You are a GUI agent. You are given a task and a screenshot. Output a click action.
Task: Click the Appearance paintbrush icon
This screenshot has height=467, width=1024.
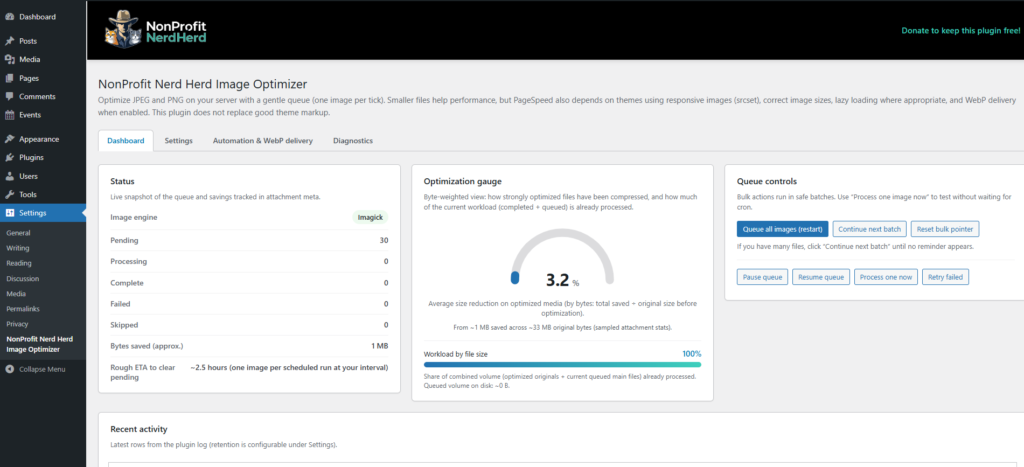(x=10, y=139)
